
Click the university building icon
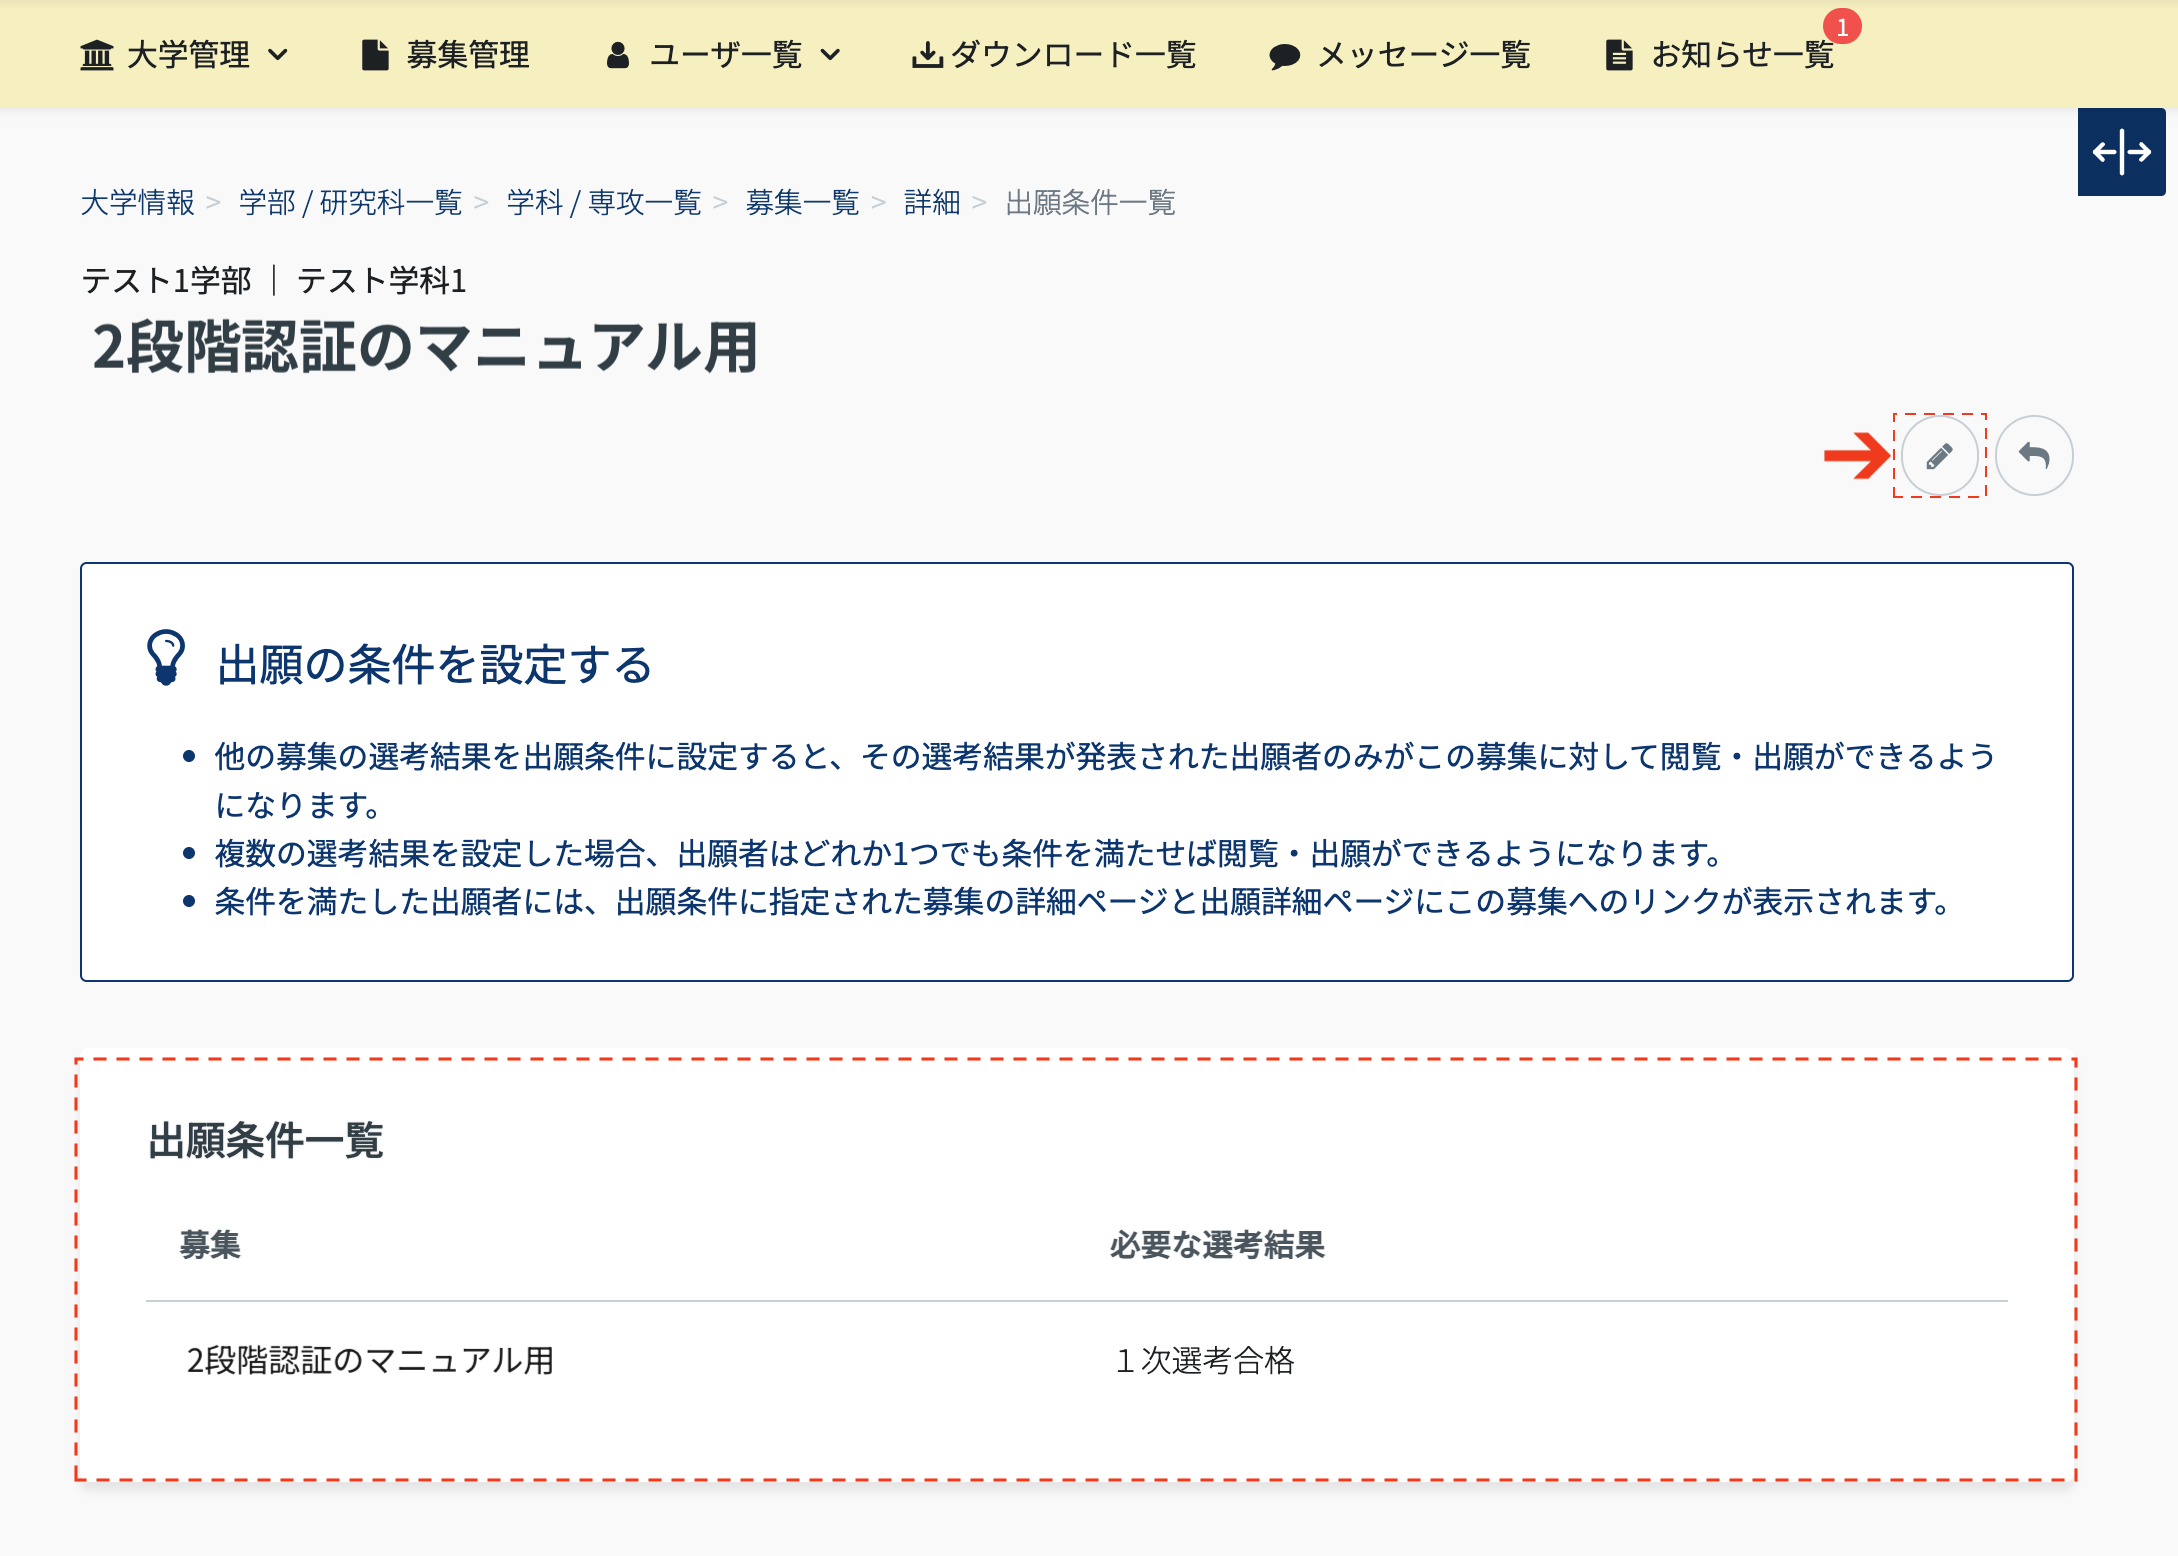pyautogui.click(x=96, y=55)
